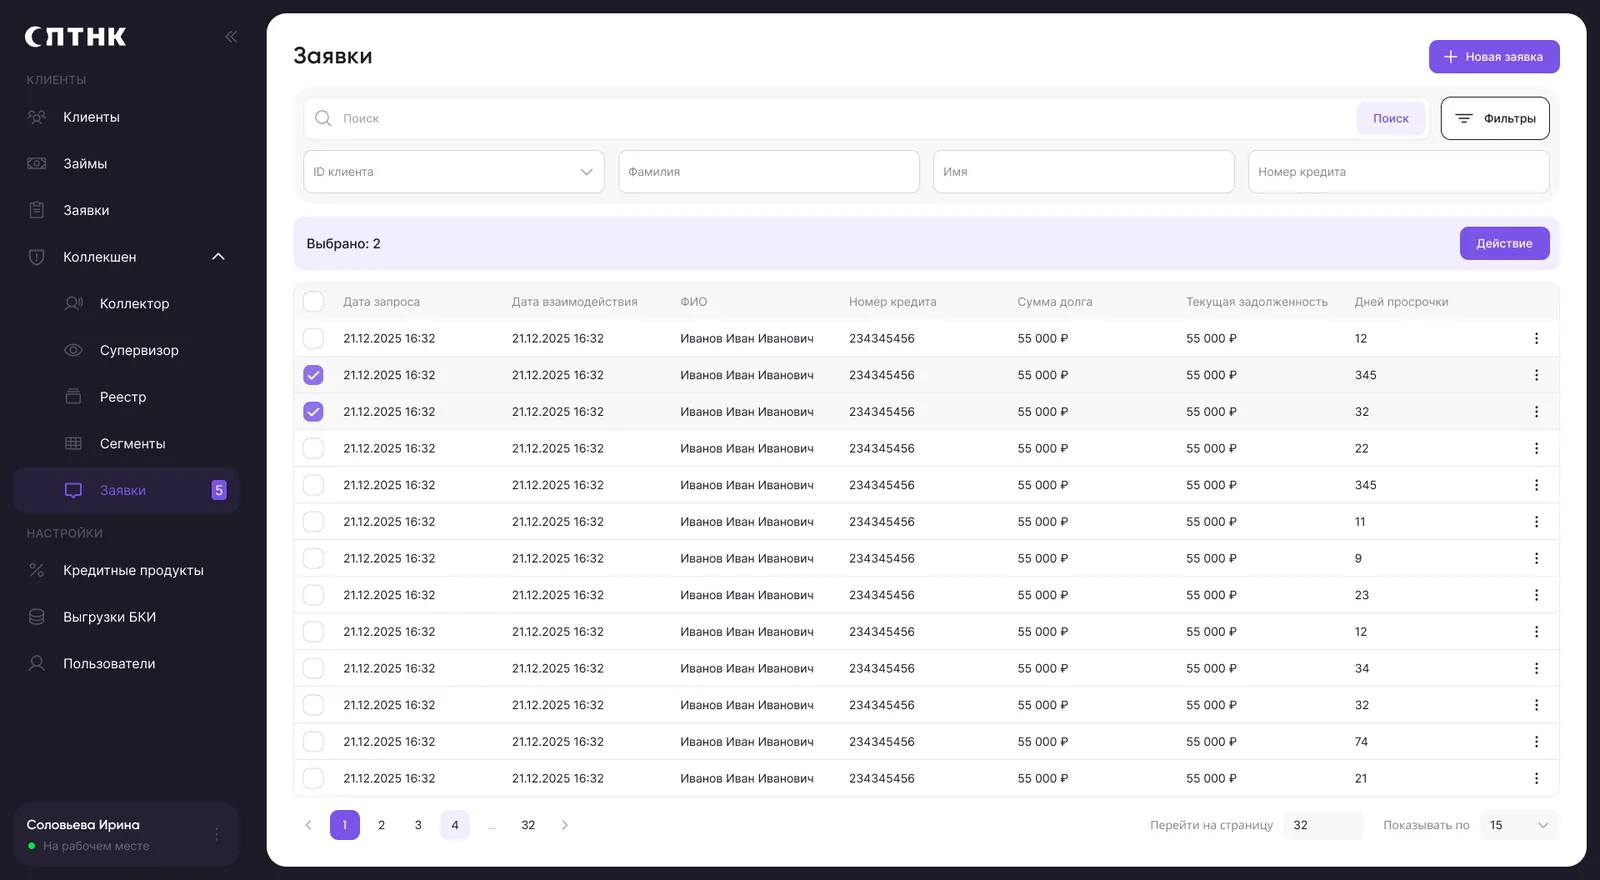1600x880 pixels.
Task: Click the Реестр icon in the sidebar
Action: [74, 397]
